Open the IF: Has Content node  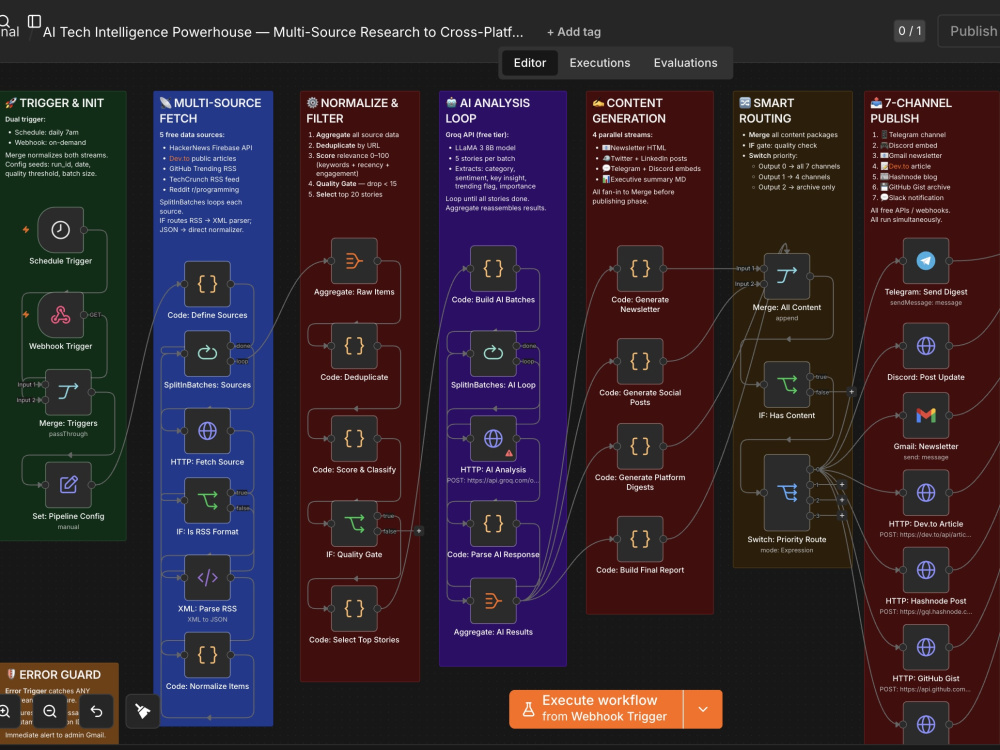(x=787, y=385)
